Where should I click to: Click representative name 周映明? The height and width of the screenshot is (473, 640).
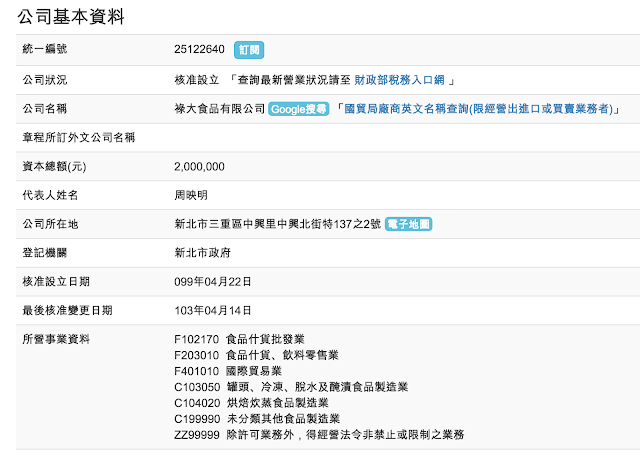pos(191,195)
